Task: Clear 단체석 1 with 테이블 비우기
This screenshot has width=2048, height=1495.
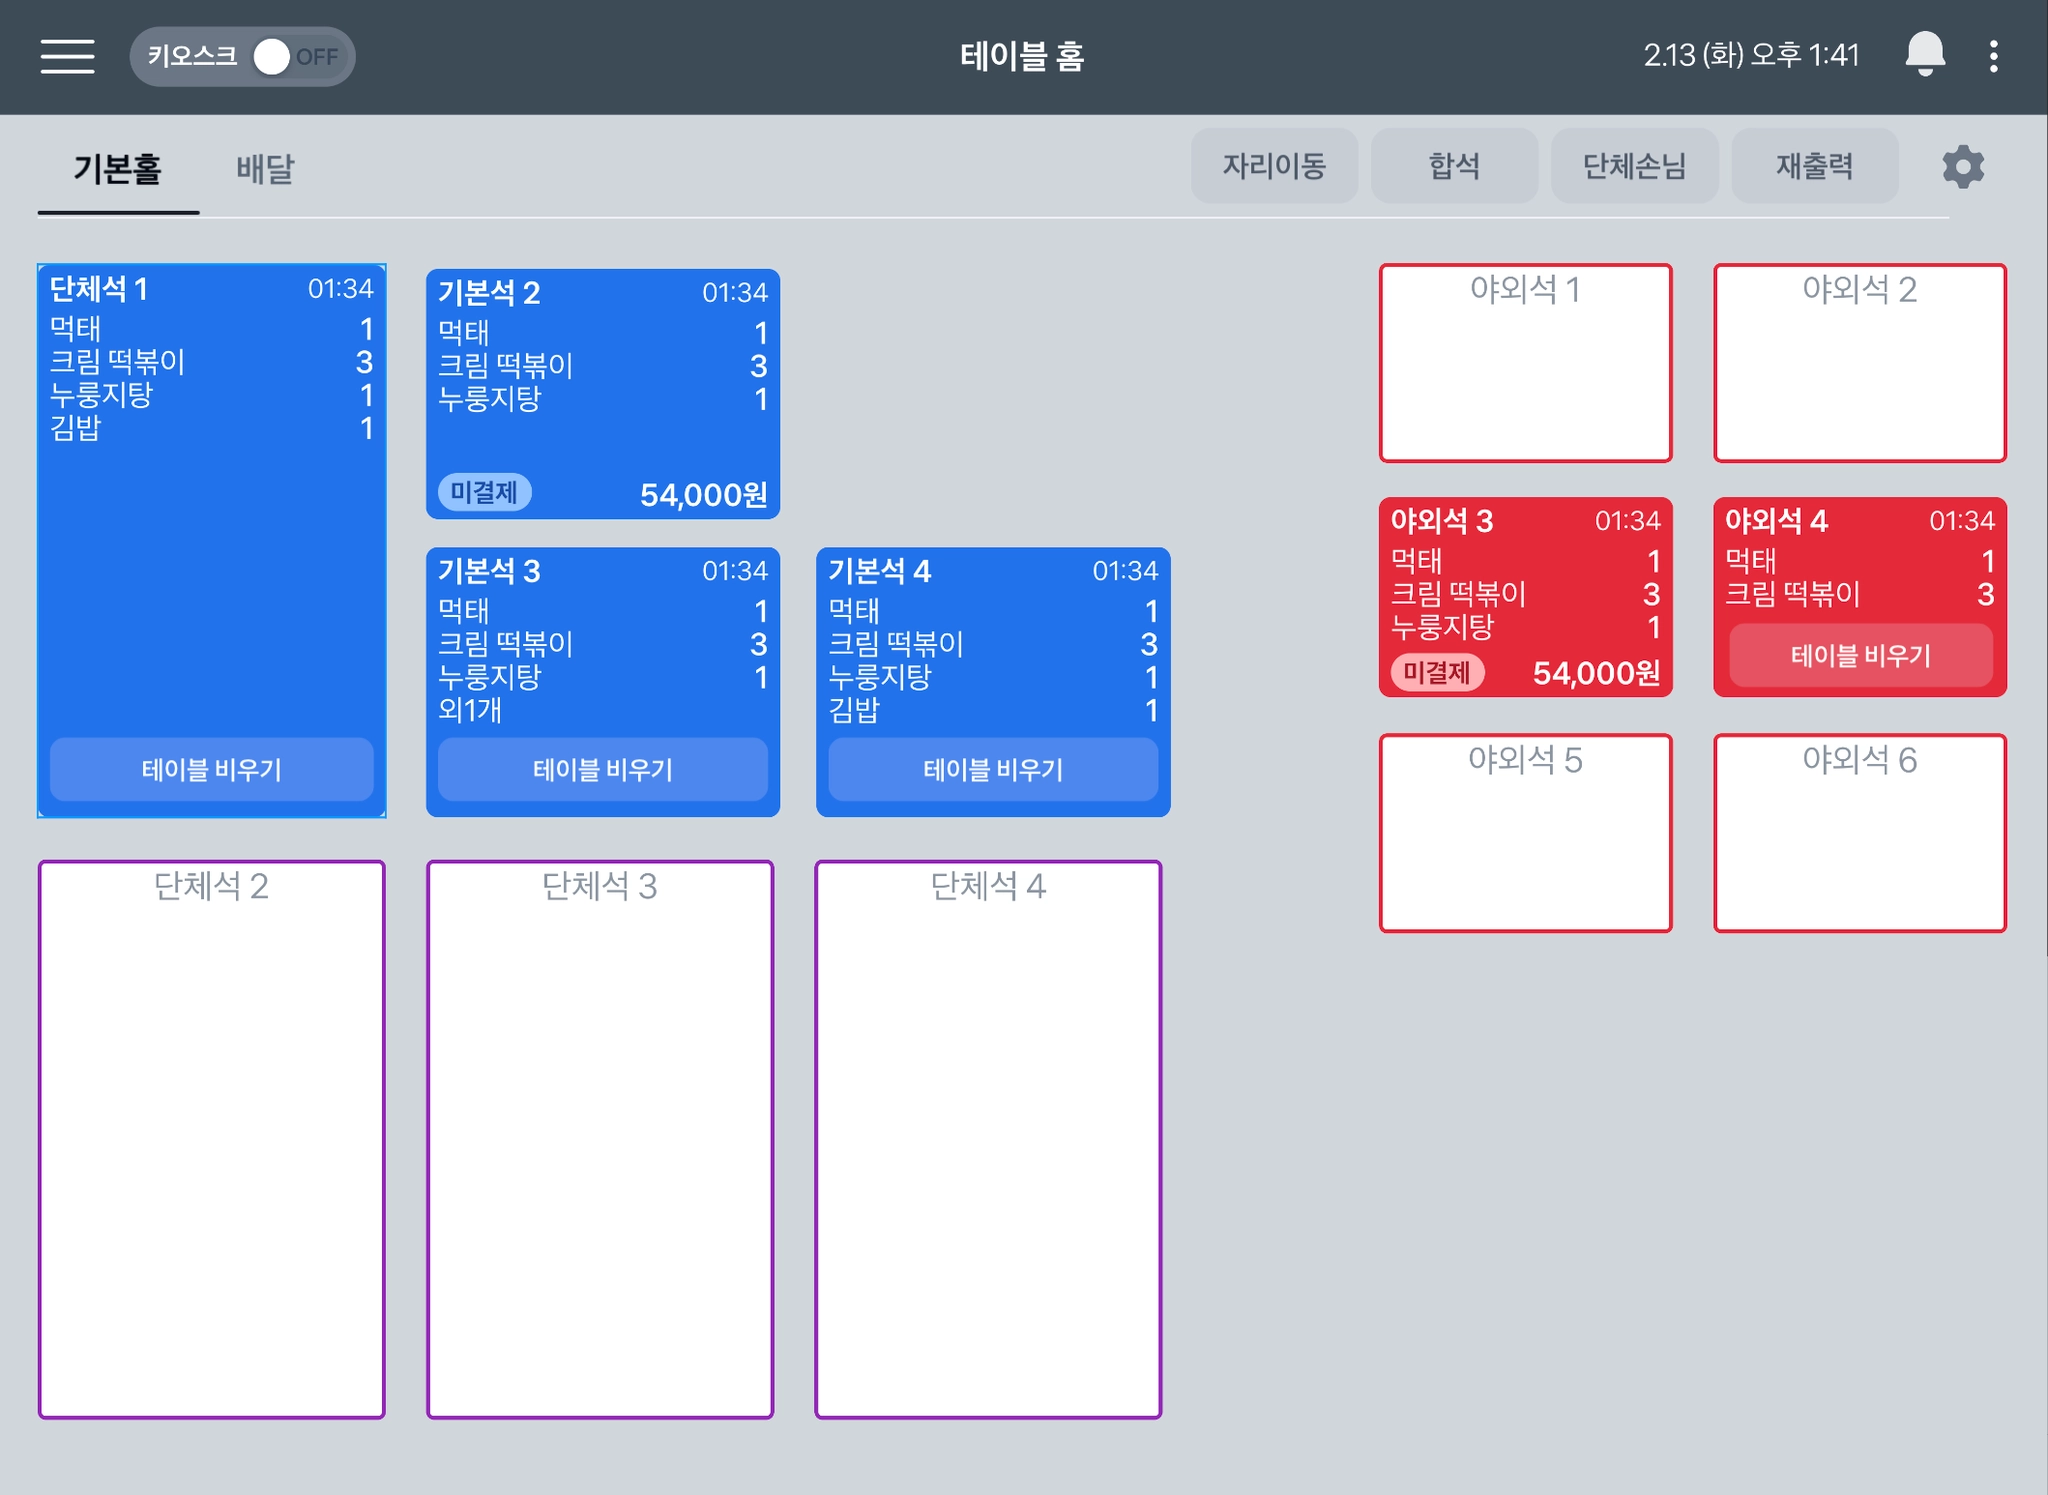Action: [211, 769]
